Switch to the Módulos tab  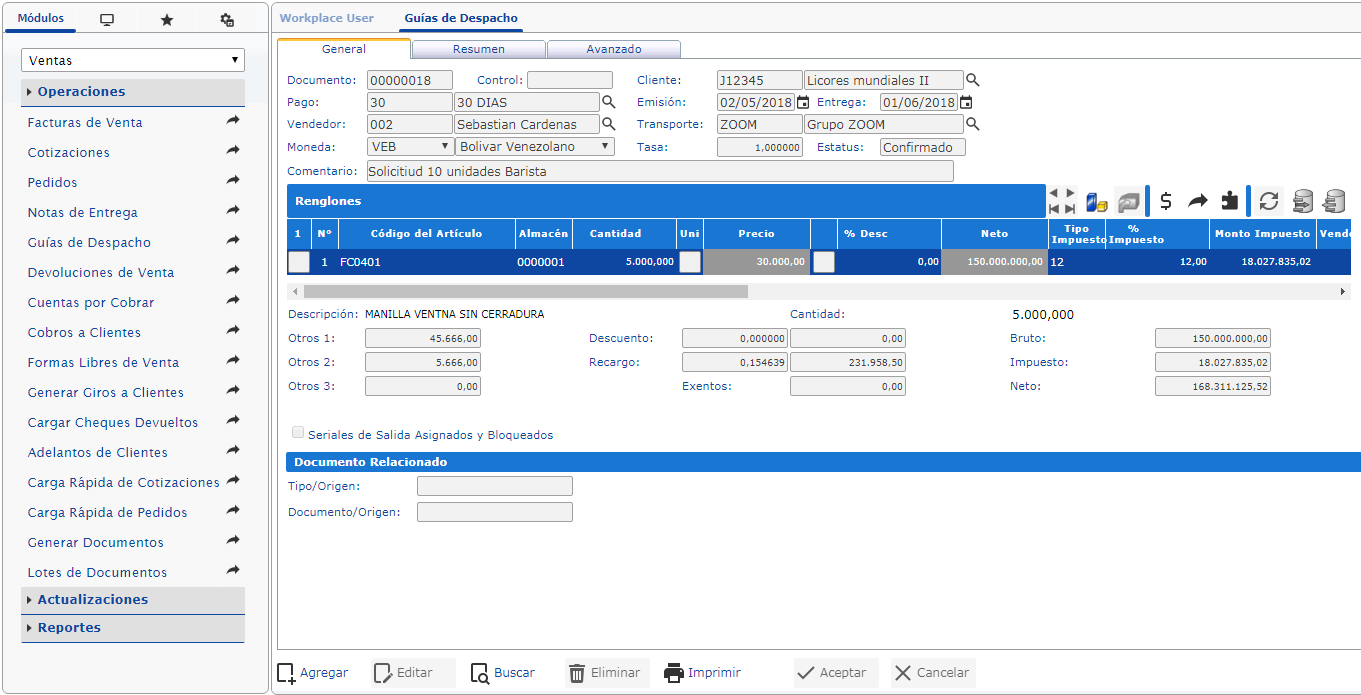tap(41, 19)
